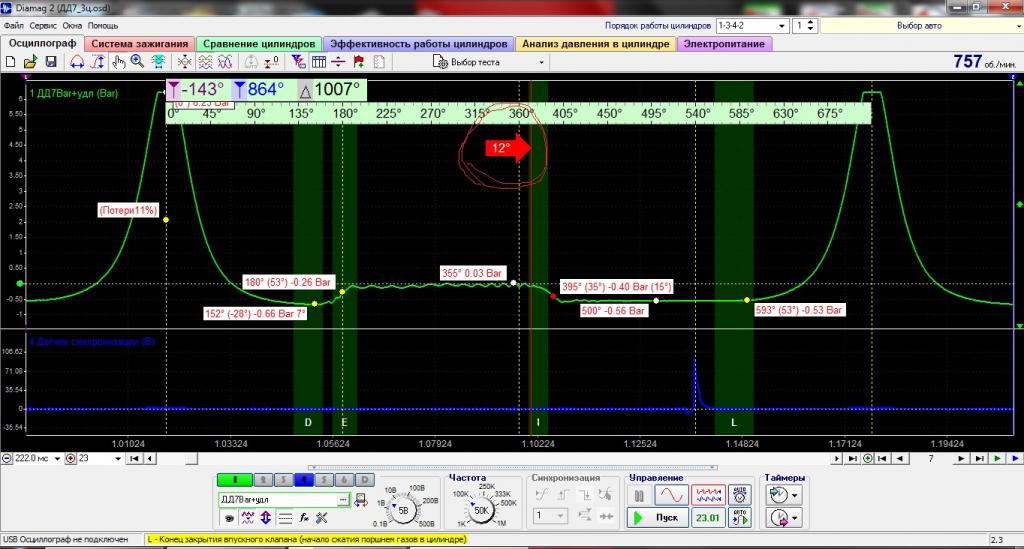Image resolution: width=1024 pixels, height=549 pixels.
Task: Create a new file with blank page icon
Action: click(x=10, y=62)
